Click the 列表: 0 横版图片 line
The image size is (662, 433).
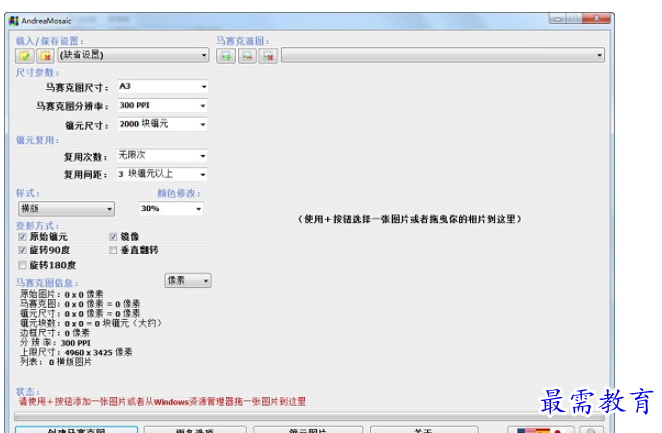tap(56, 362)
